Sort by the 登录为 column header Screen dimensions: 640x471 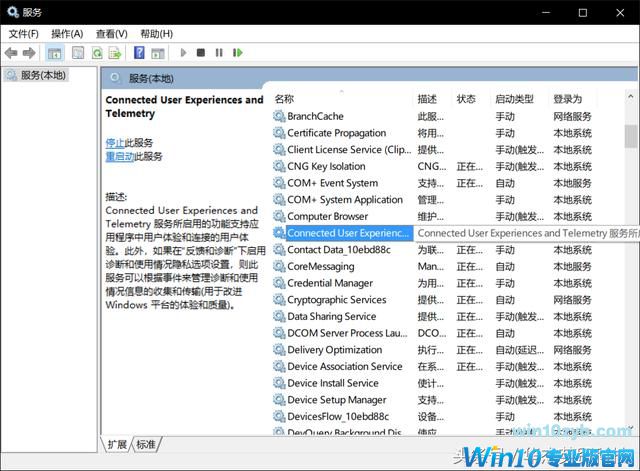click(567, 99)
